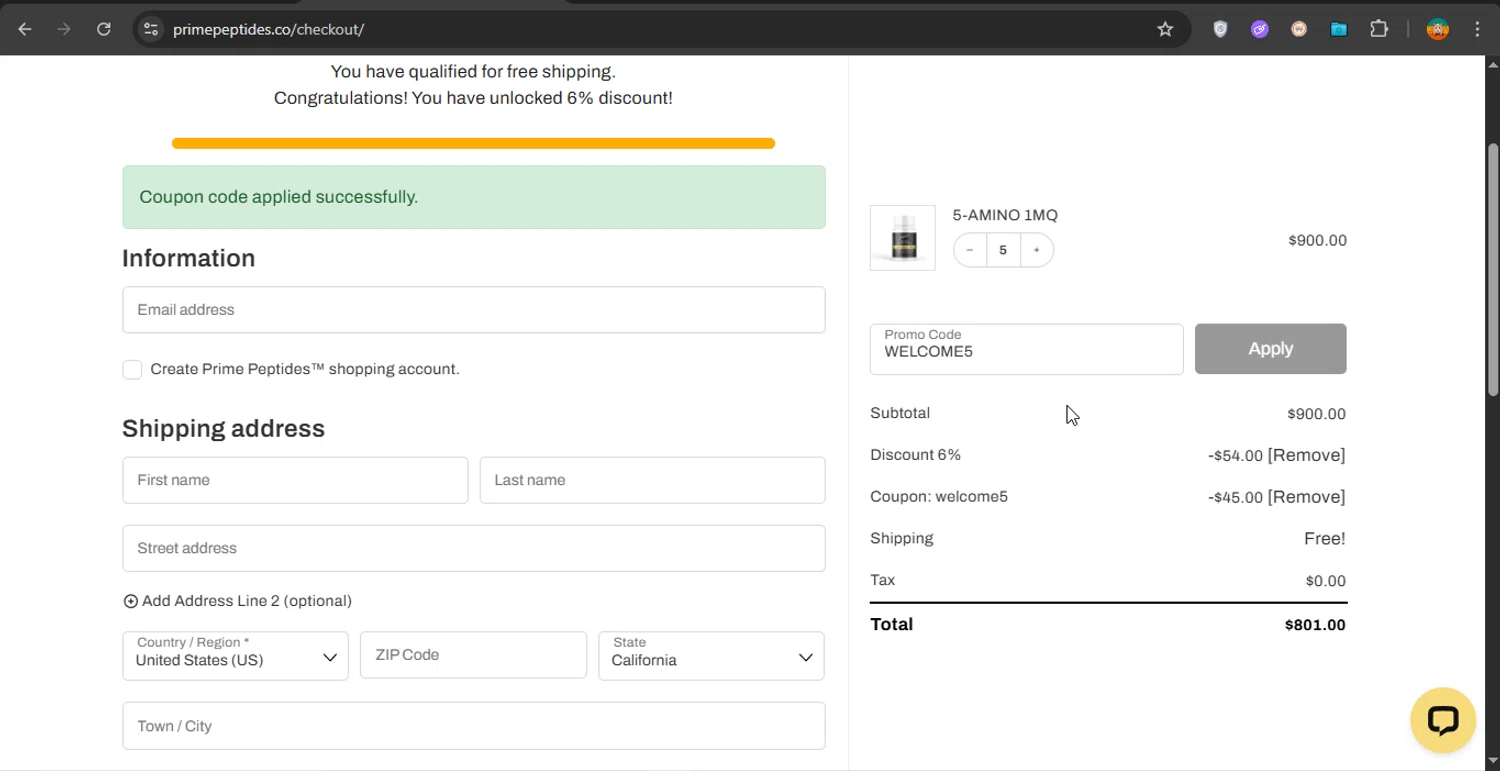Click "You have qualified for free shipping." text
1500x771 pixels.
point(473,72)
